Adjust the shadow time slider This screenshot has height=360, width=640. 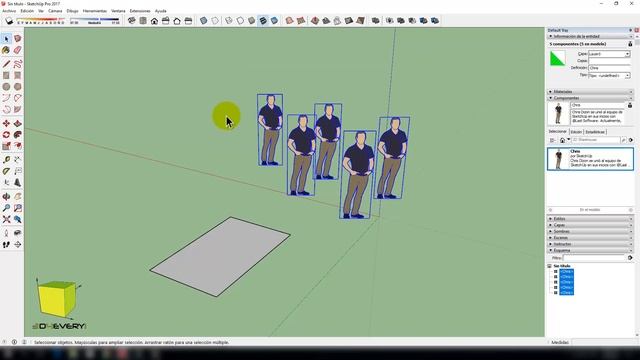(x=94, y=19)
